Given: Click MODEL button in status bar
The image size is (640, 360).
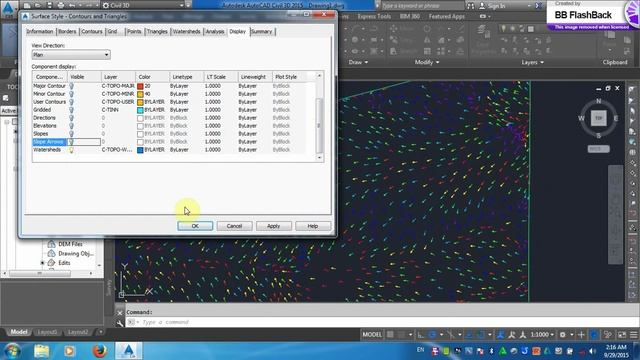Looking at the screenshot, I should click(372, 335).
